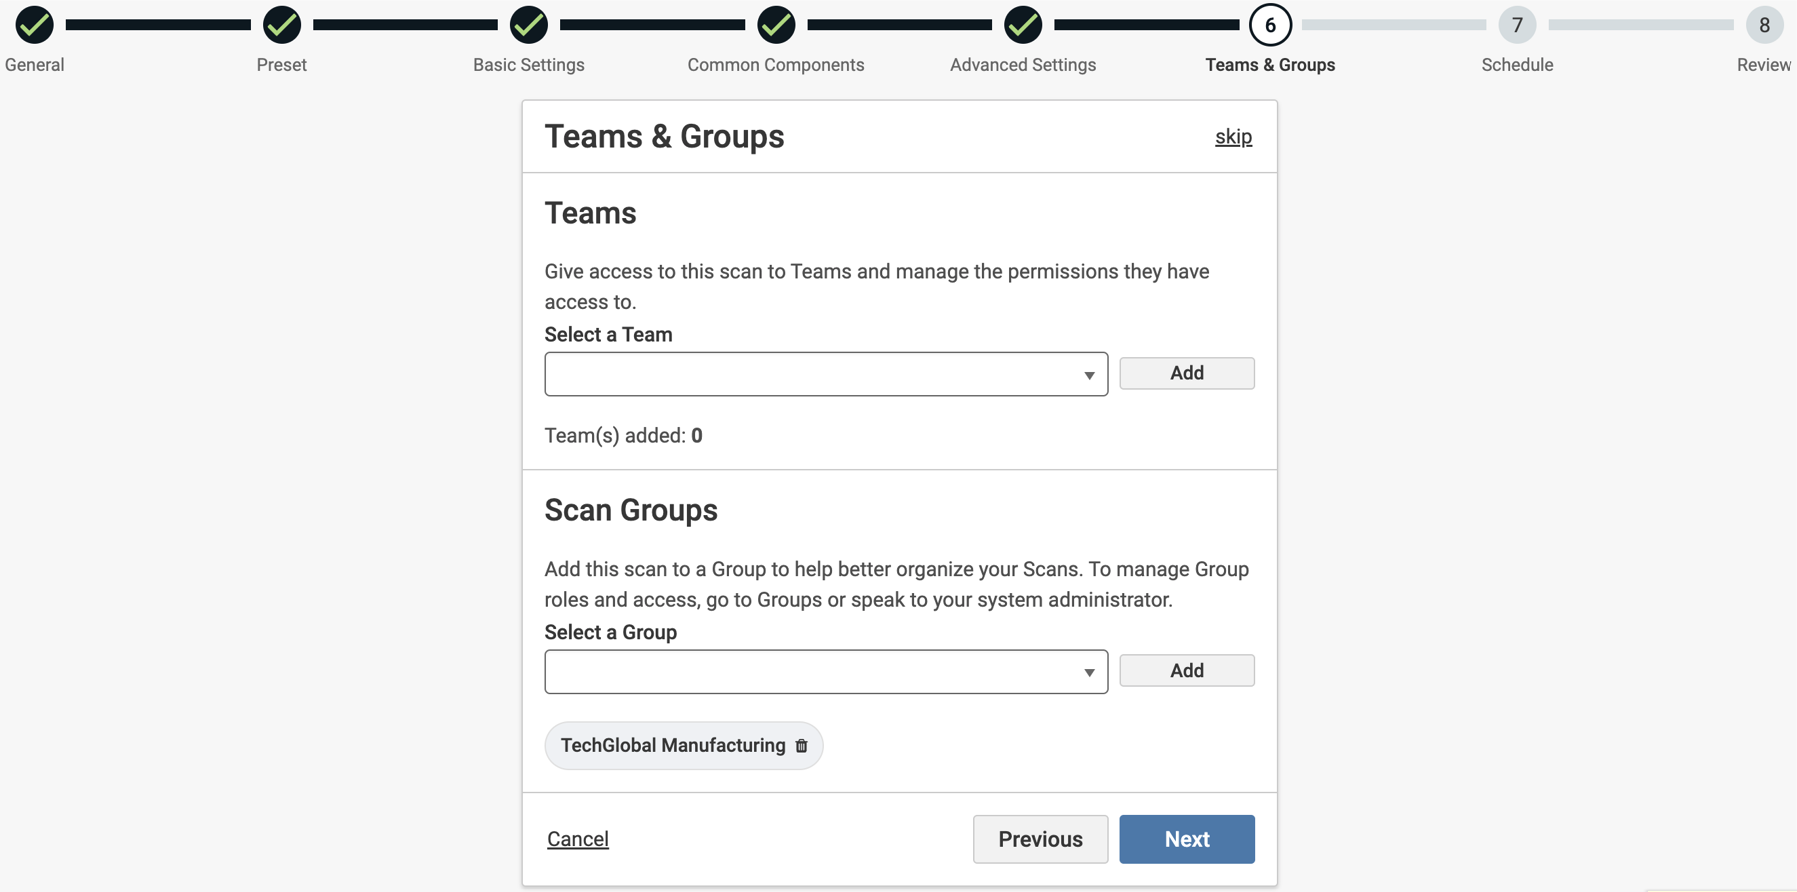1797x892 pixels.
Task: Click the Group dropdown arrow
Action: pos(1089,673)
